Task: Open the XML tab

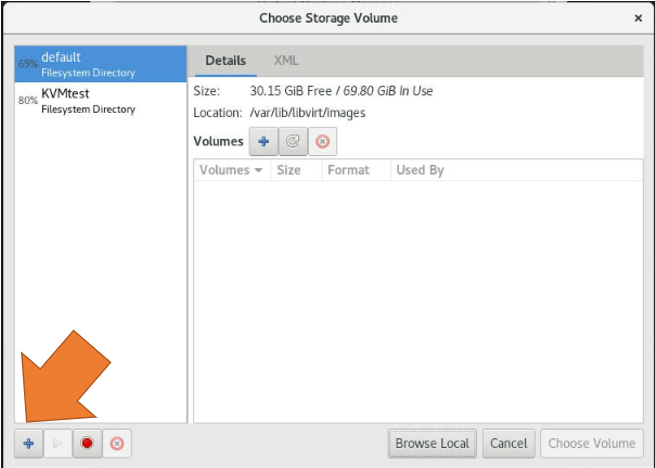Action: (286, 61)
